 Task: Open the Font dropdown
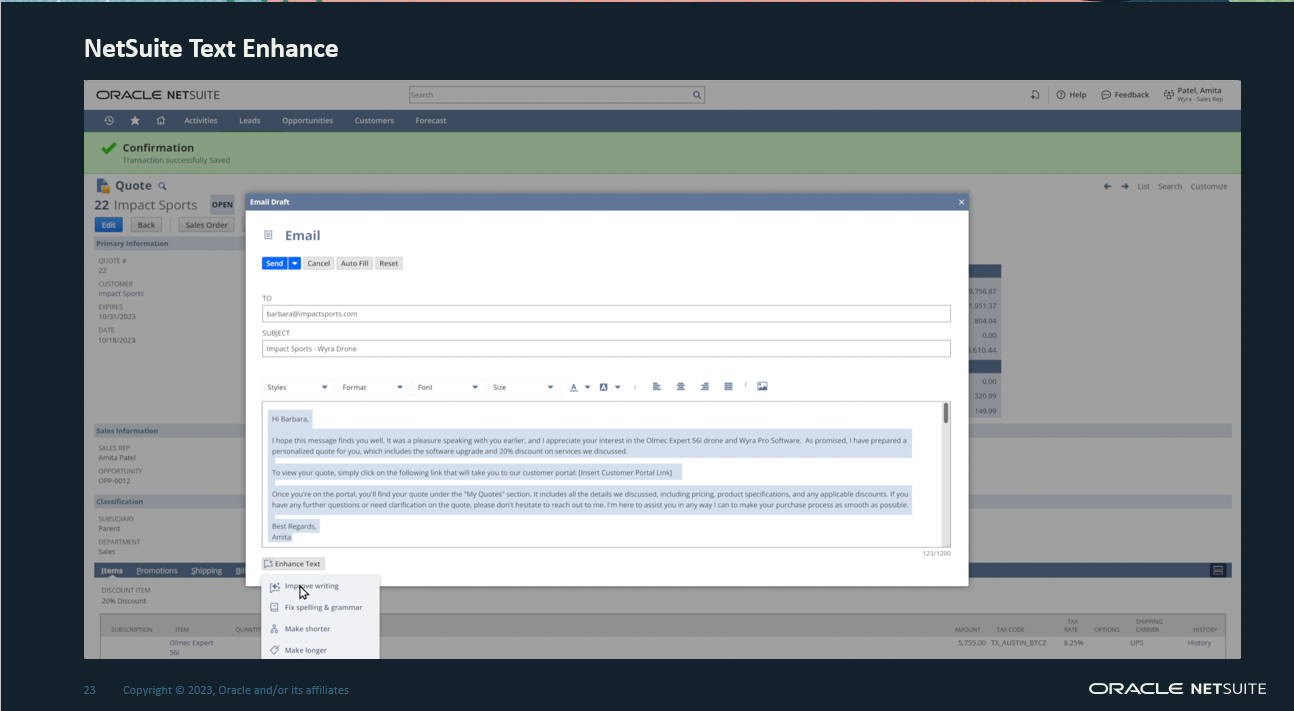pyautogui.click(x=447, y=387)
